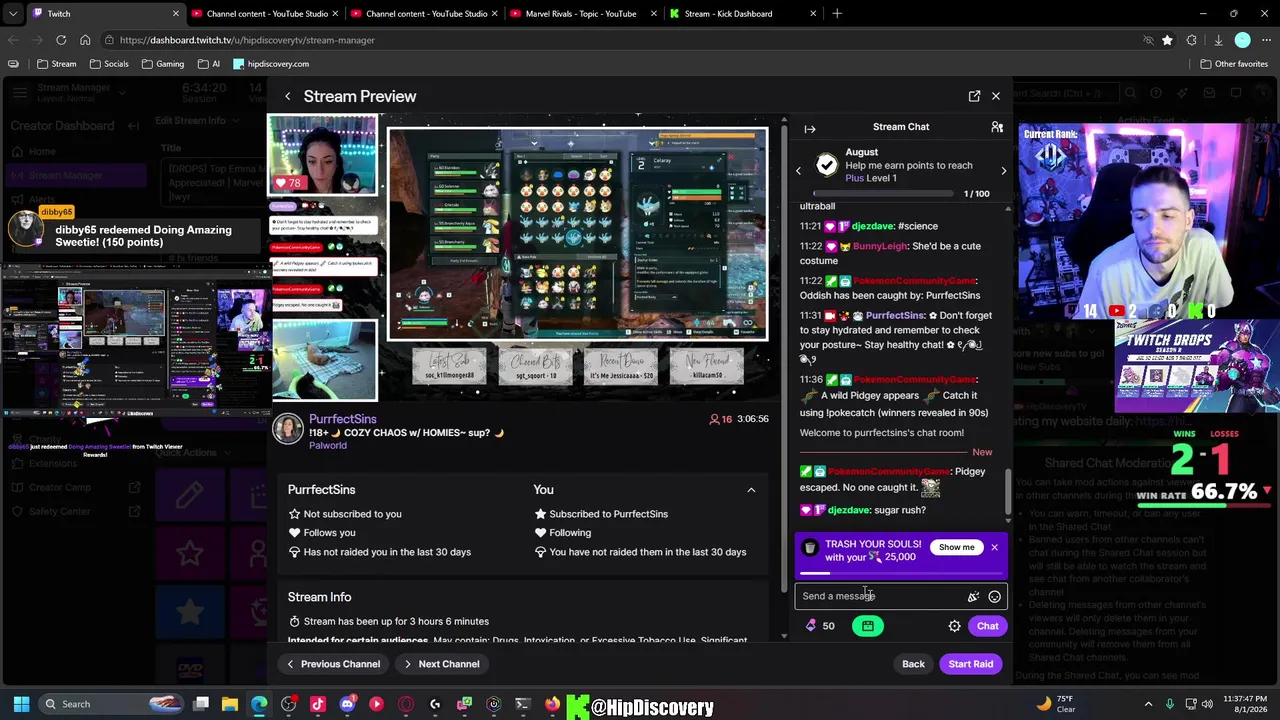Go to Next Channel
This screenshot has height=720, width=1280.
(442, 664)
